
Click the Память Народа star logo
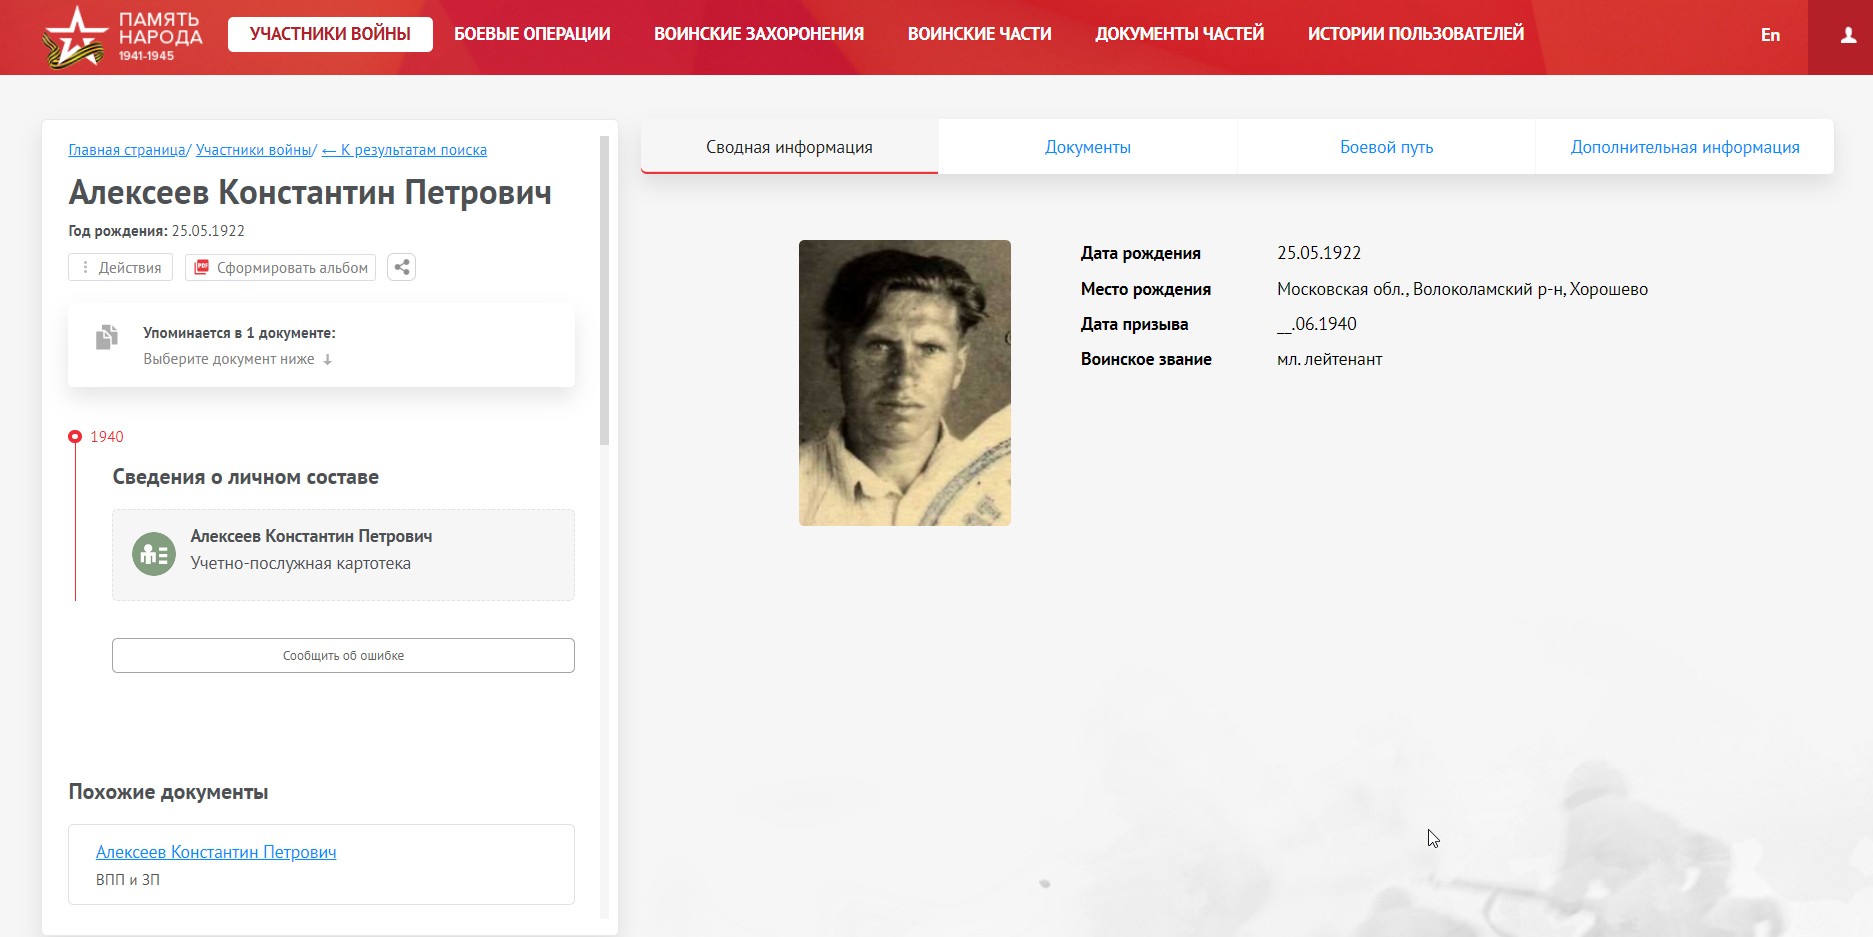click(75, 36)
